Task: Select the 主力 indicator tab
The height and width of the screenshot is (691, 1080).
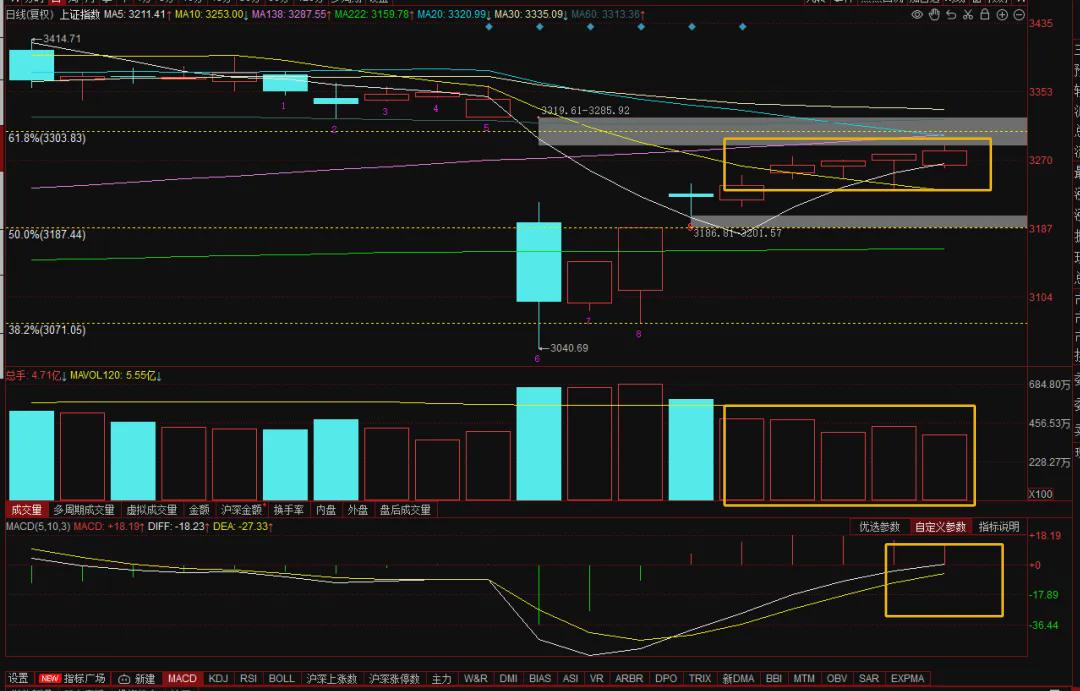Action: [x=442, y=679]
